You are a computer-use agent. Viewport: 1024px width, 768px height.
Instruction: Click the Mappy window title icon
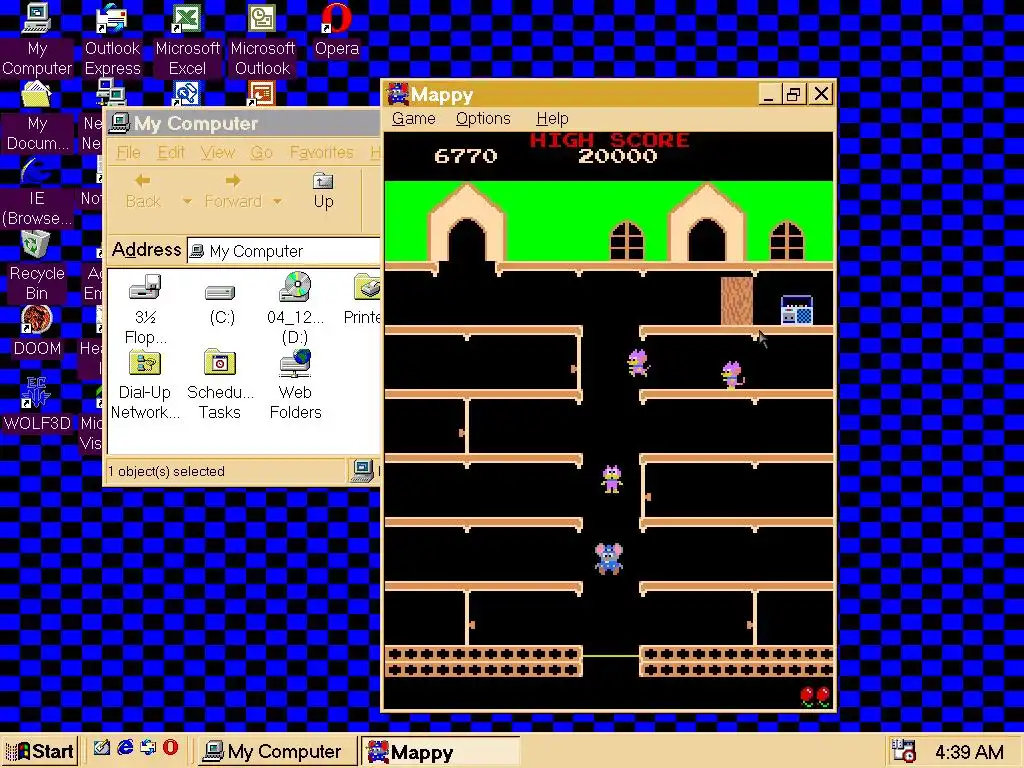coord(398,94)
